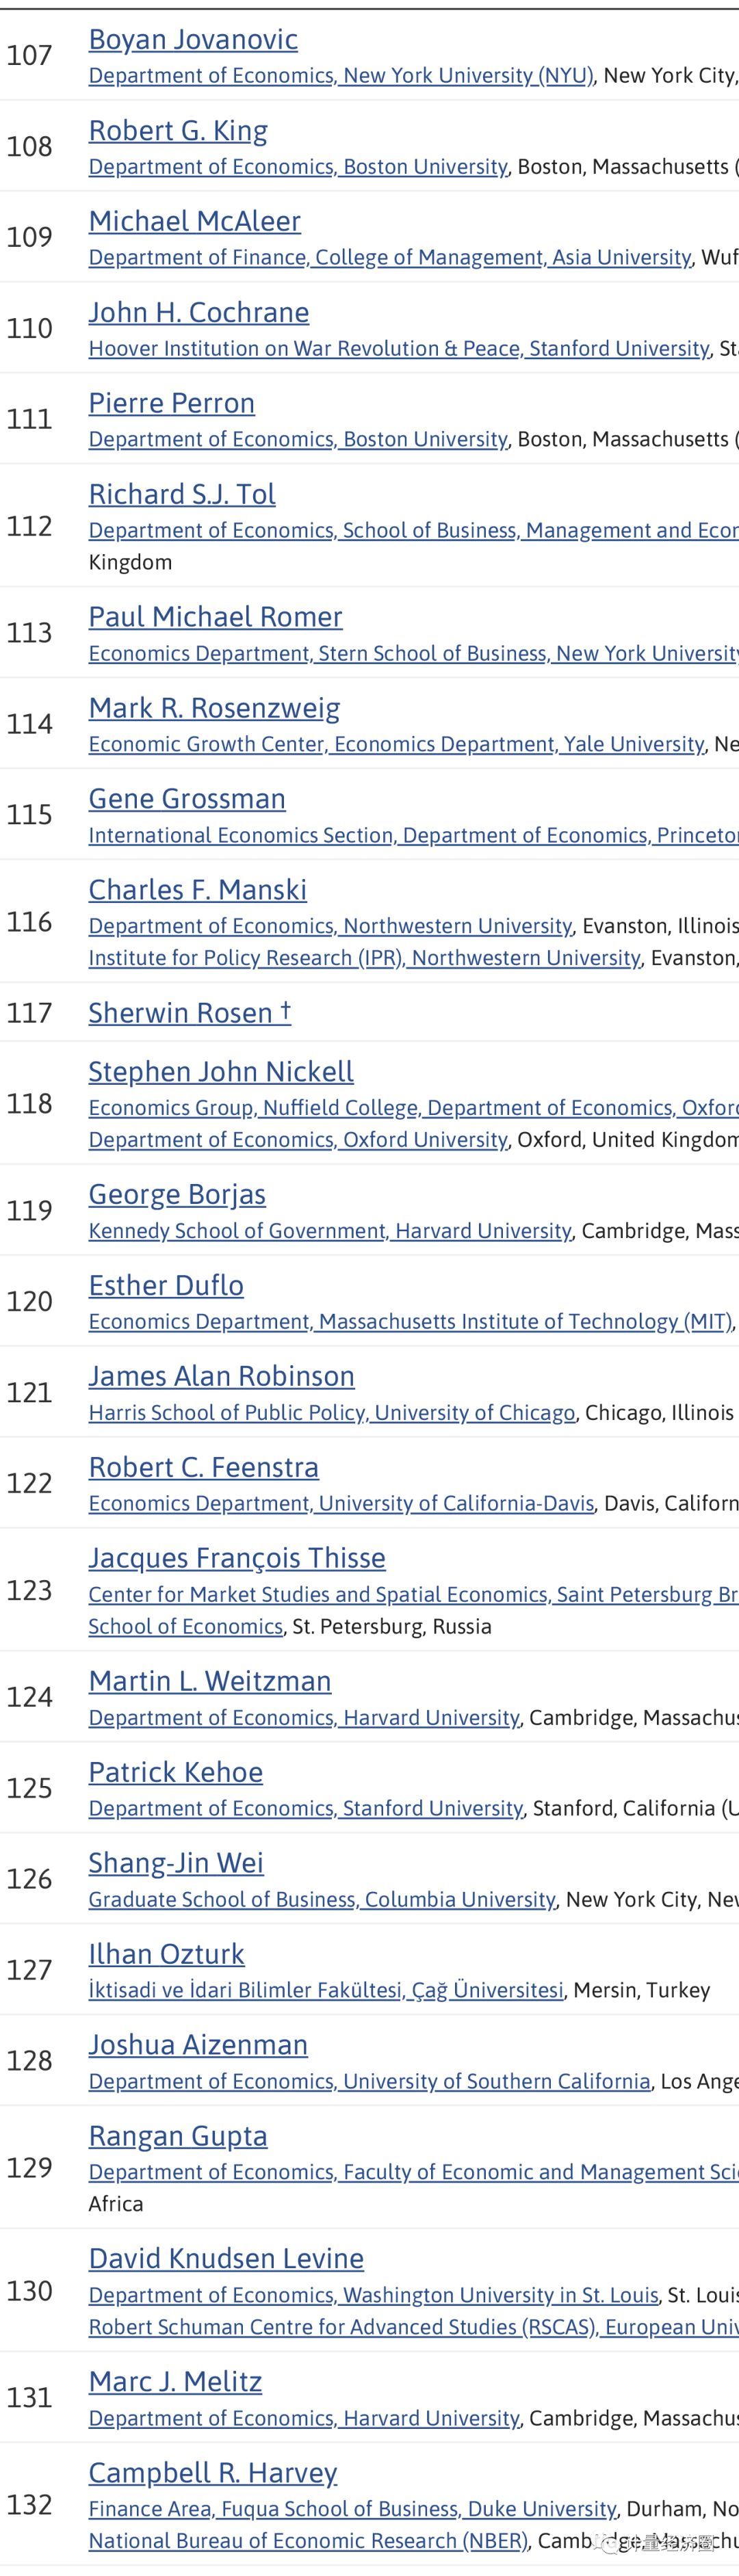Open Harris School of Public Policy link
The height and width of the screenshot is (2576, 739).
[332, 1412]
